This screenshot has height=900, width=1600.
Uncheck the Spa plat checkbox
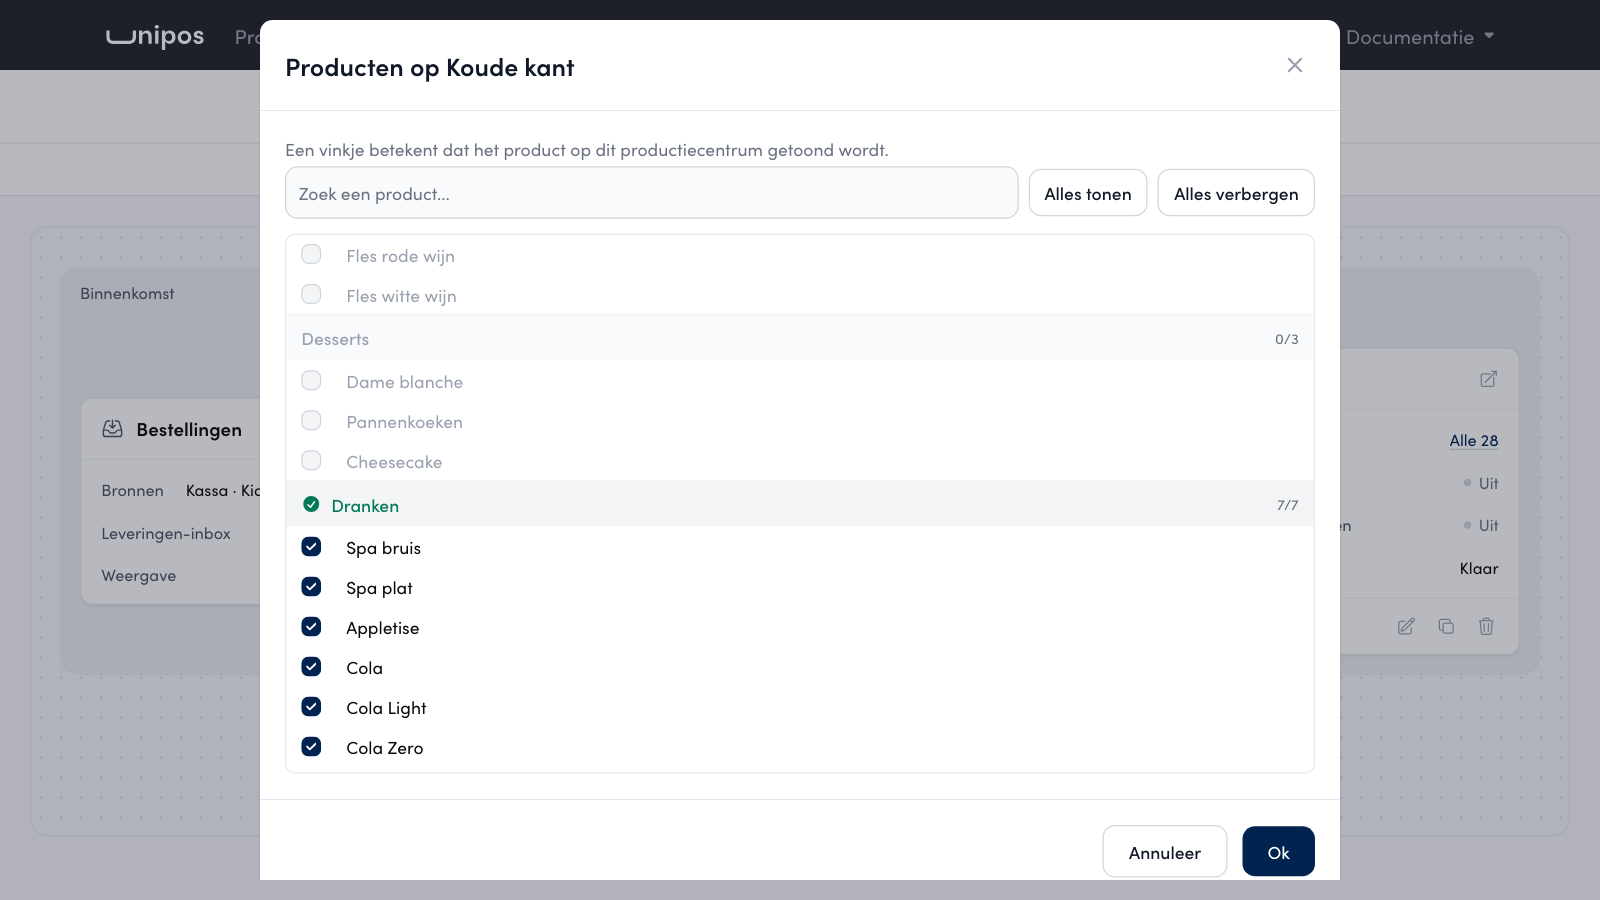(x=311, y=586)
